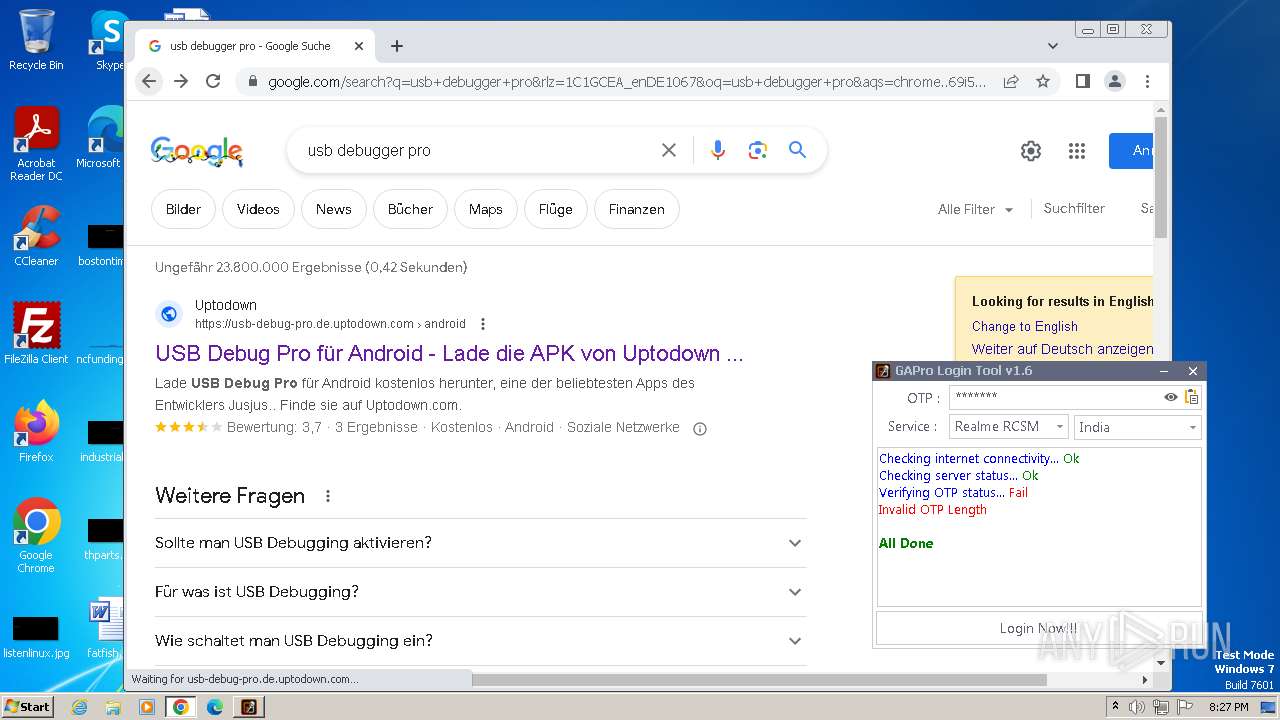This screenshot has width=1280, height=720.
Task: Show OTP with the eye icon
Action: (1171, 397)
